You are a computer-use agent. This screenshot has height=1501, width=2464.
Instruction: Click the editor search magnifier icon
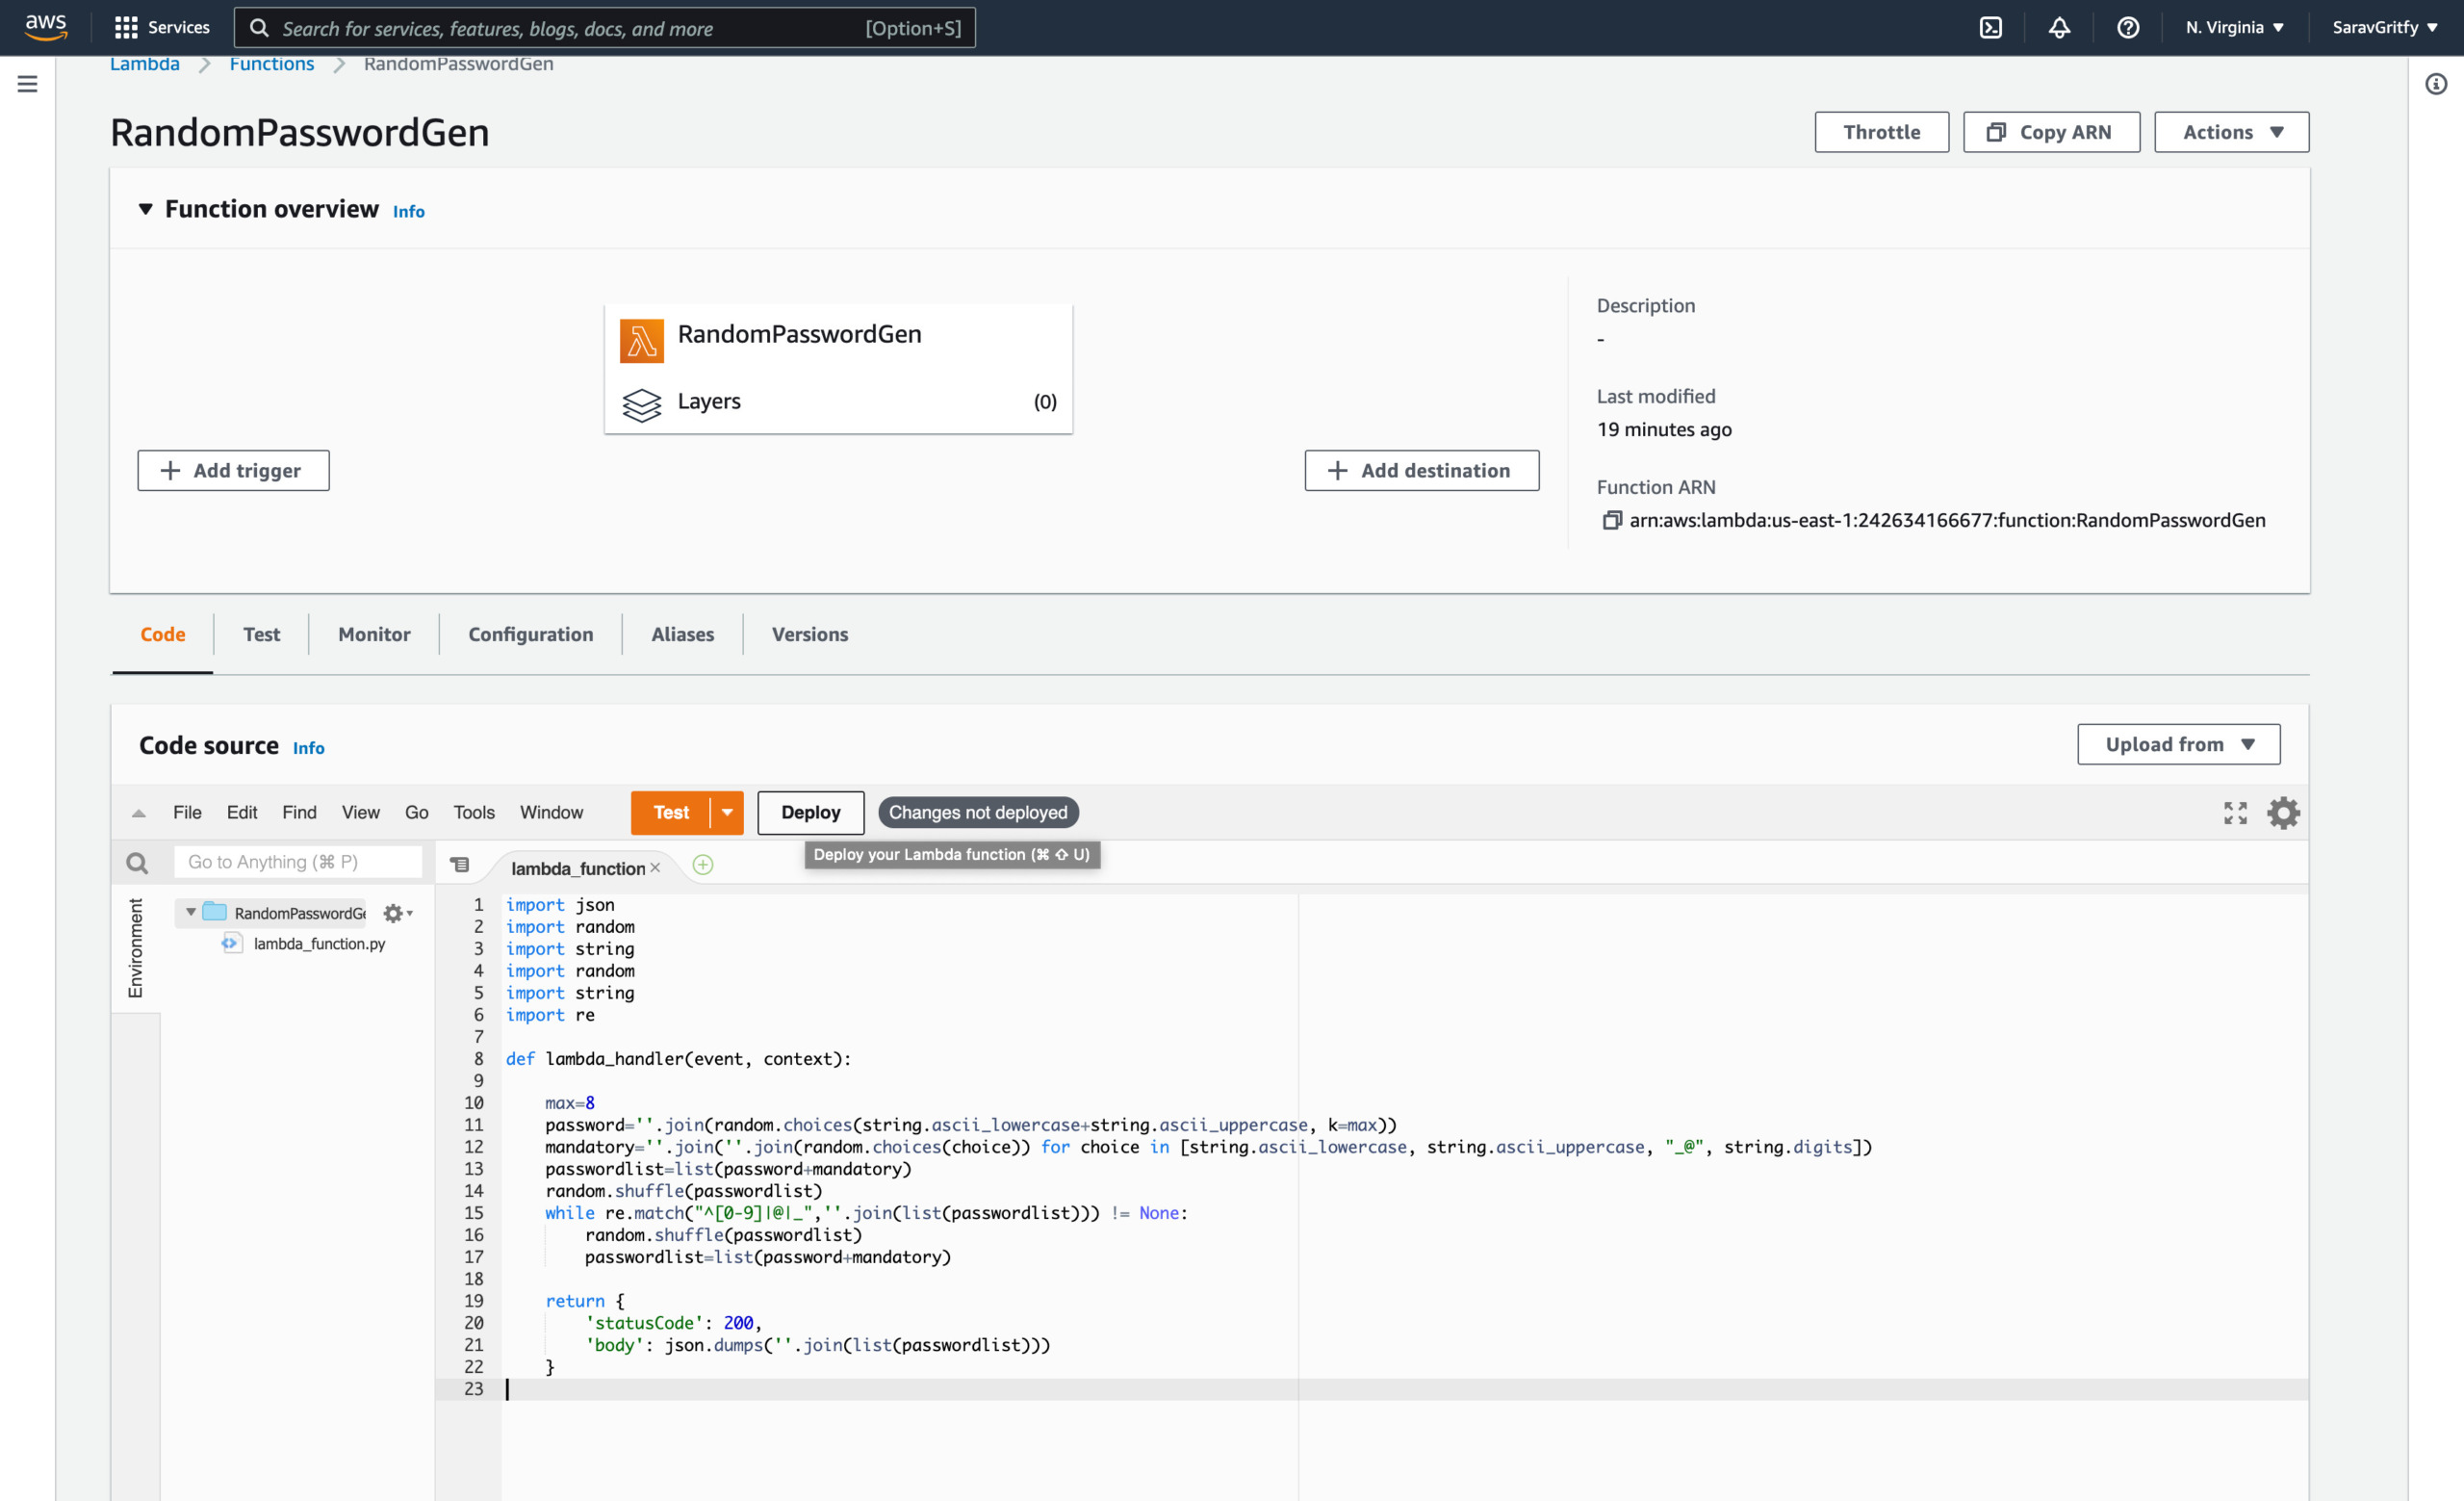(x=137, y=862)
